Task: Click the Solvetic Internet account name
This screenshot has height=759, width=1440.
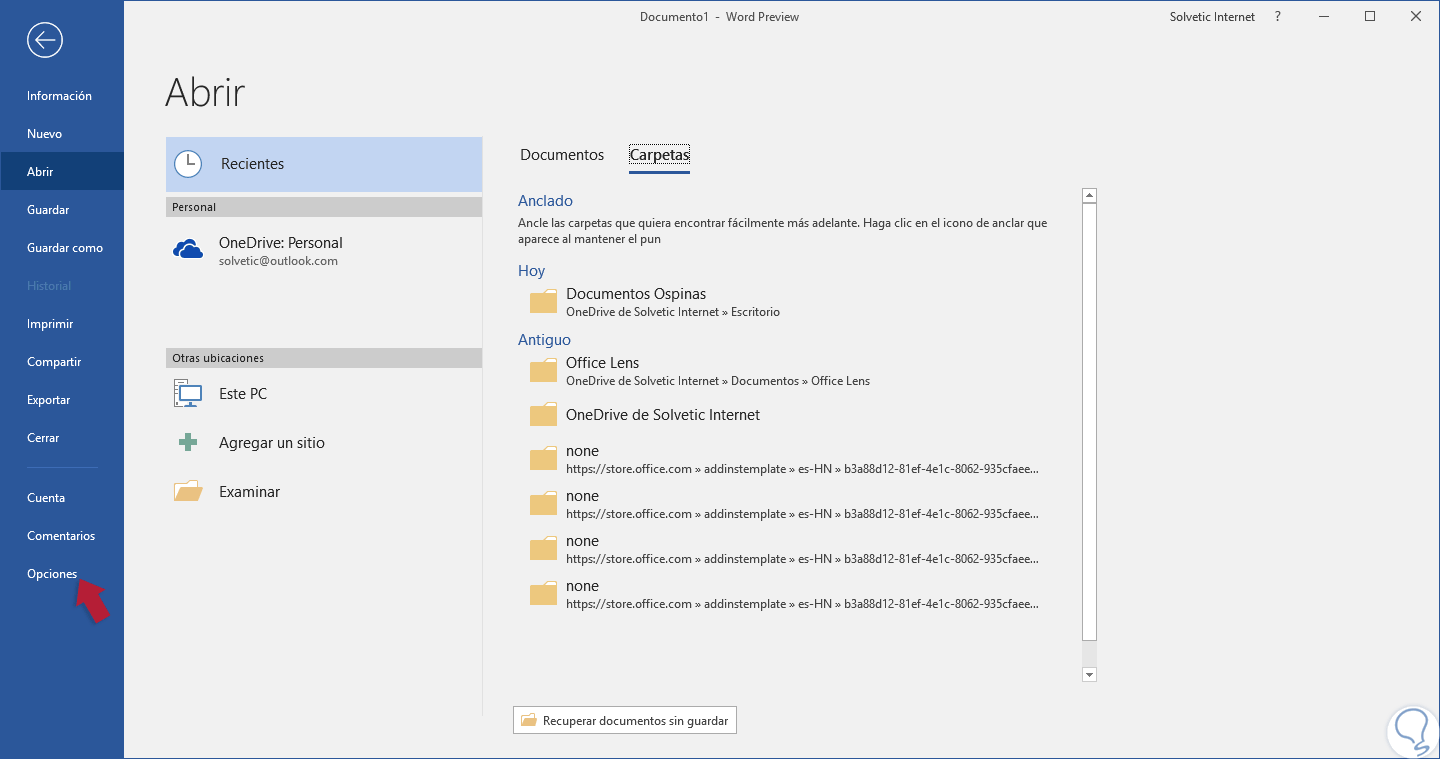Action: tap(1212, 17)
